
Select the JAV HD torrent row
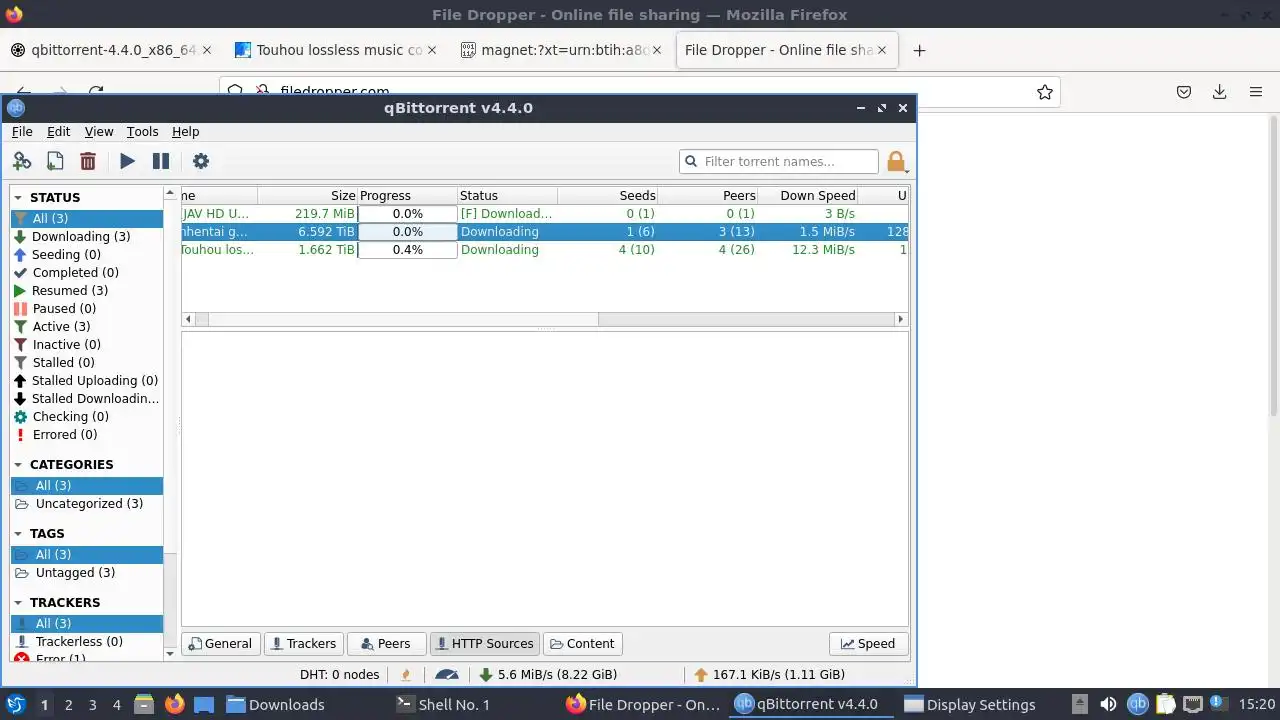coord(544,214)
